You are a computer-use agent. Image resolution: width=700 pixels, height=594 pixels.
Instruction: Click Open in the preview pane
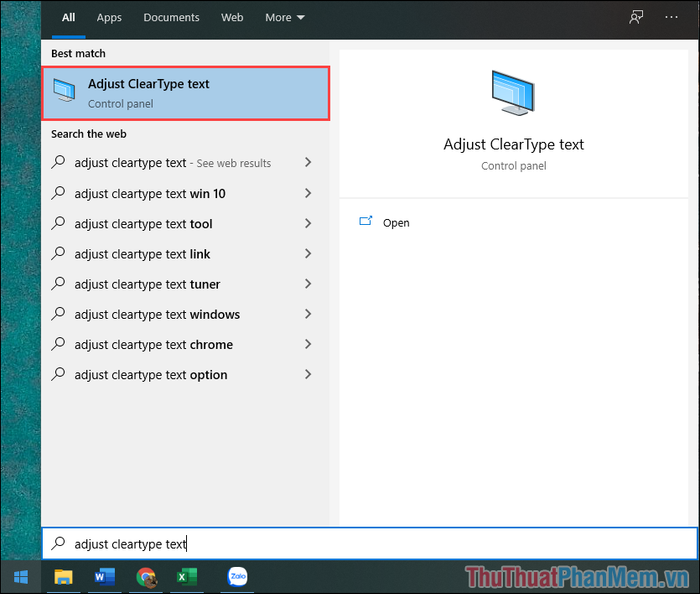click(x=396, y=222)
